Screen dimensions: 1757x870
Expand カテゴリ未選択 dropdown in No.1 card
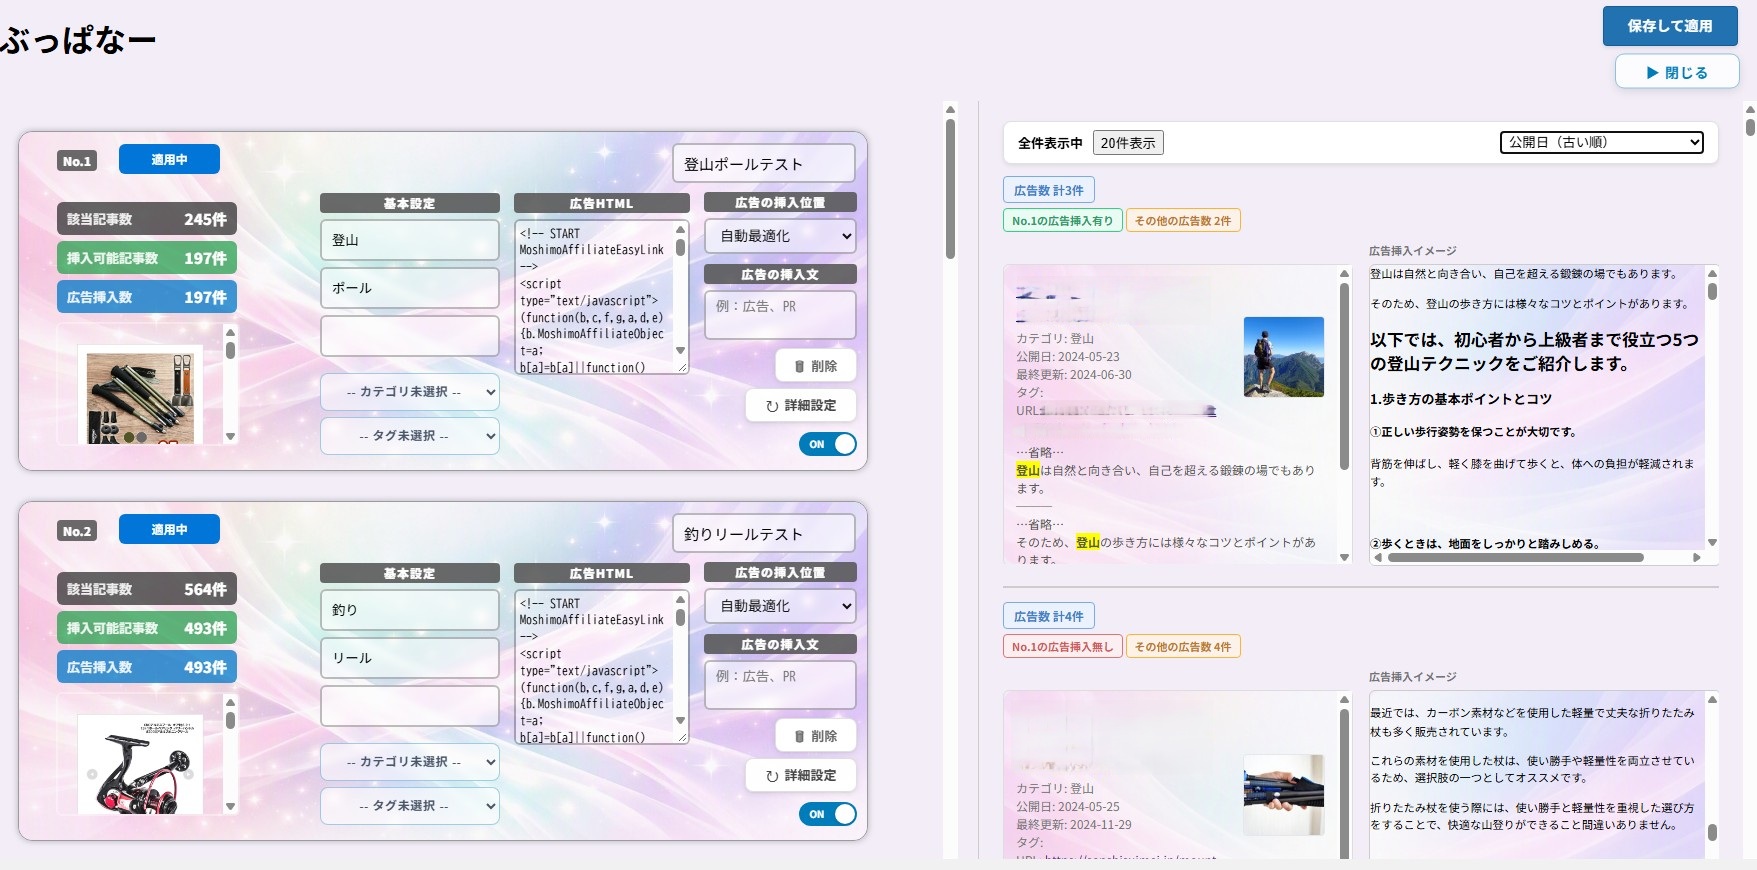[410, 392]
